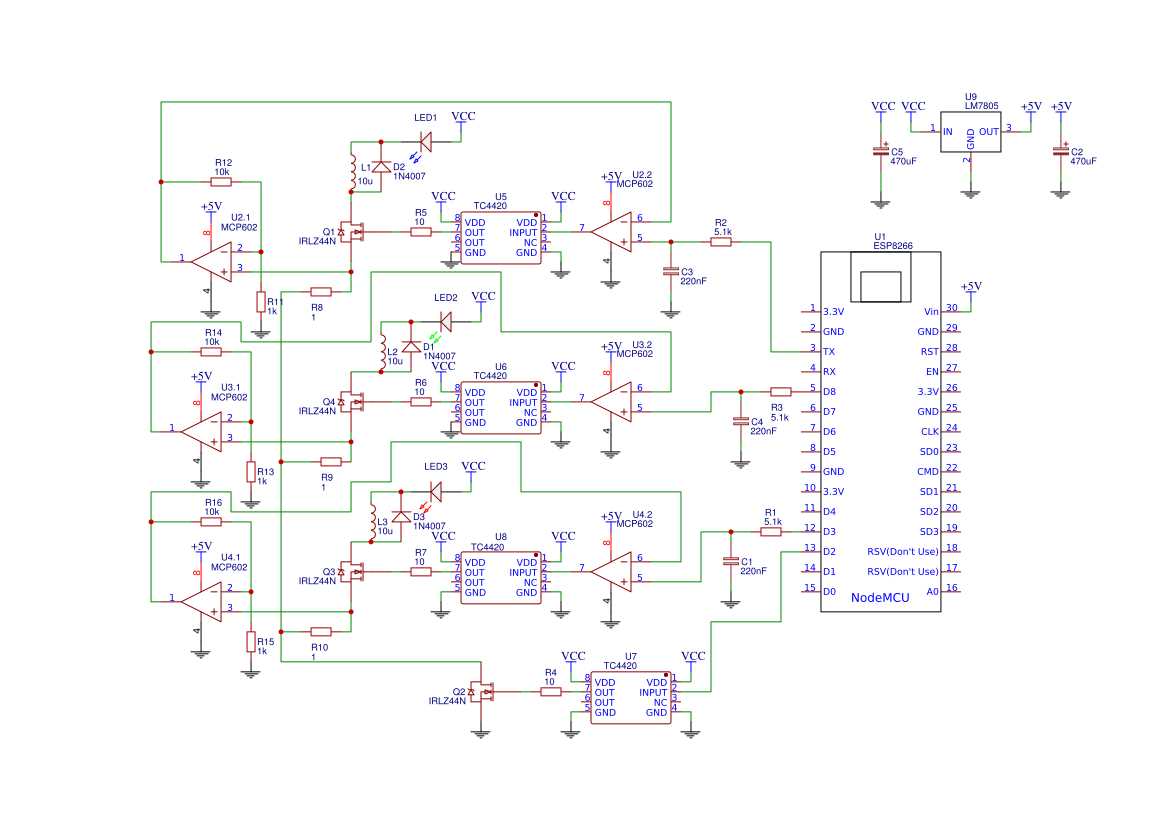Click the TX pin label on NodeMCU
The width and height of the screenshot is (1172, 829).
pos(829,351)
